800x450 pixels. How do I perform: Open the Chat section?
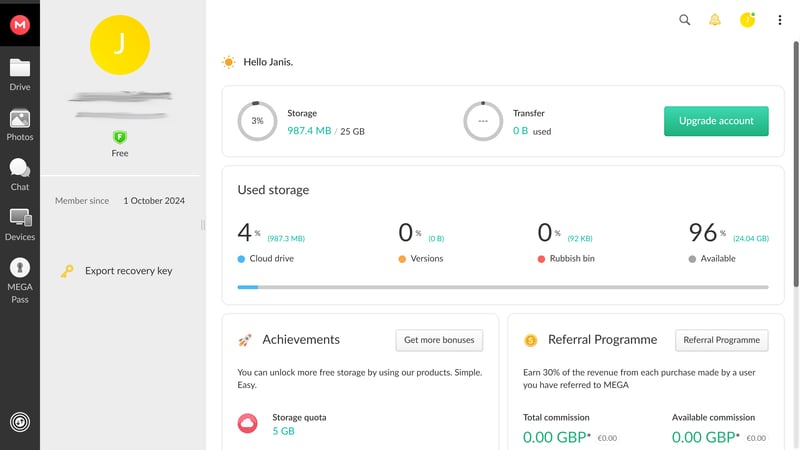(20, 174)
